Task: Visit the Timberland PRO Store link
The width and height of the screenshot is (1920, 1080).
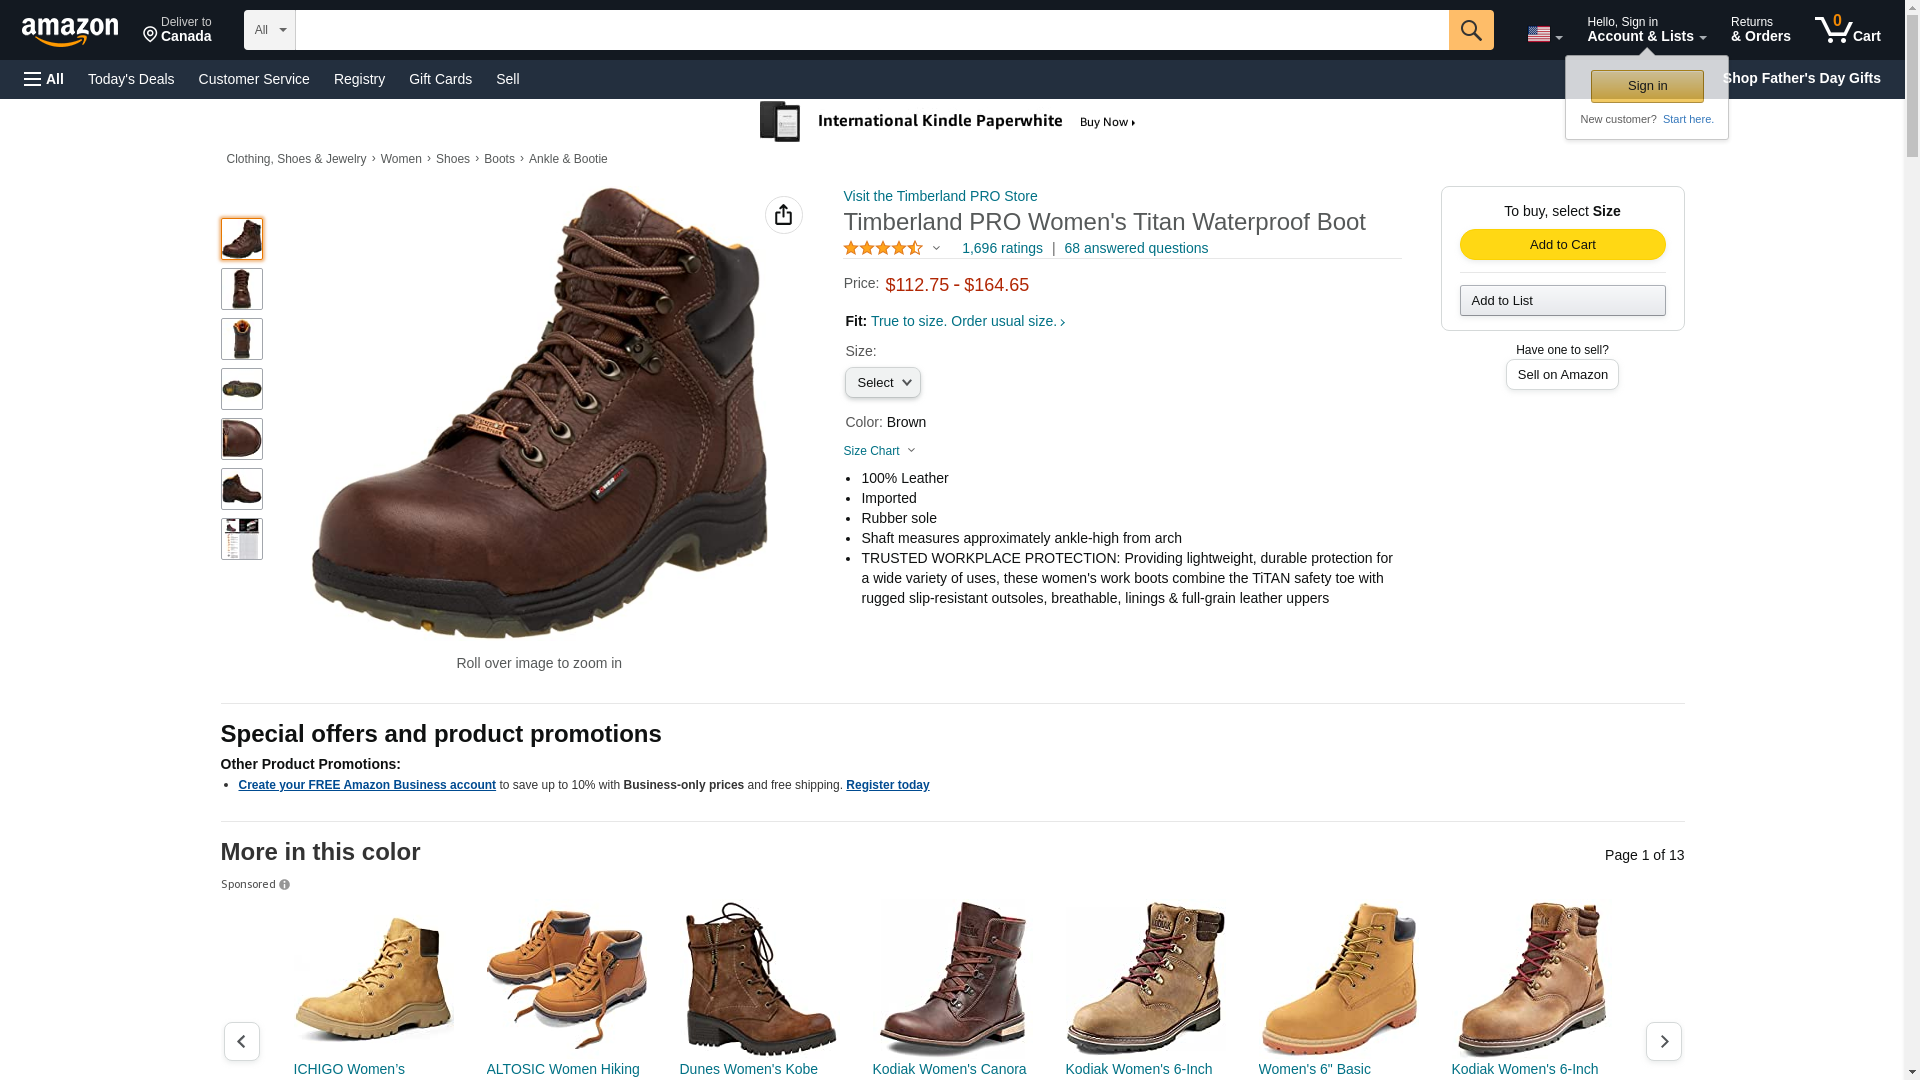Action: click(x=940, y=196)
